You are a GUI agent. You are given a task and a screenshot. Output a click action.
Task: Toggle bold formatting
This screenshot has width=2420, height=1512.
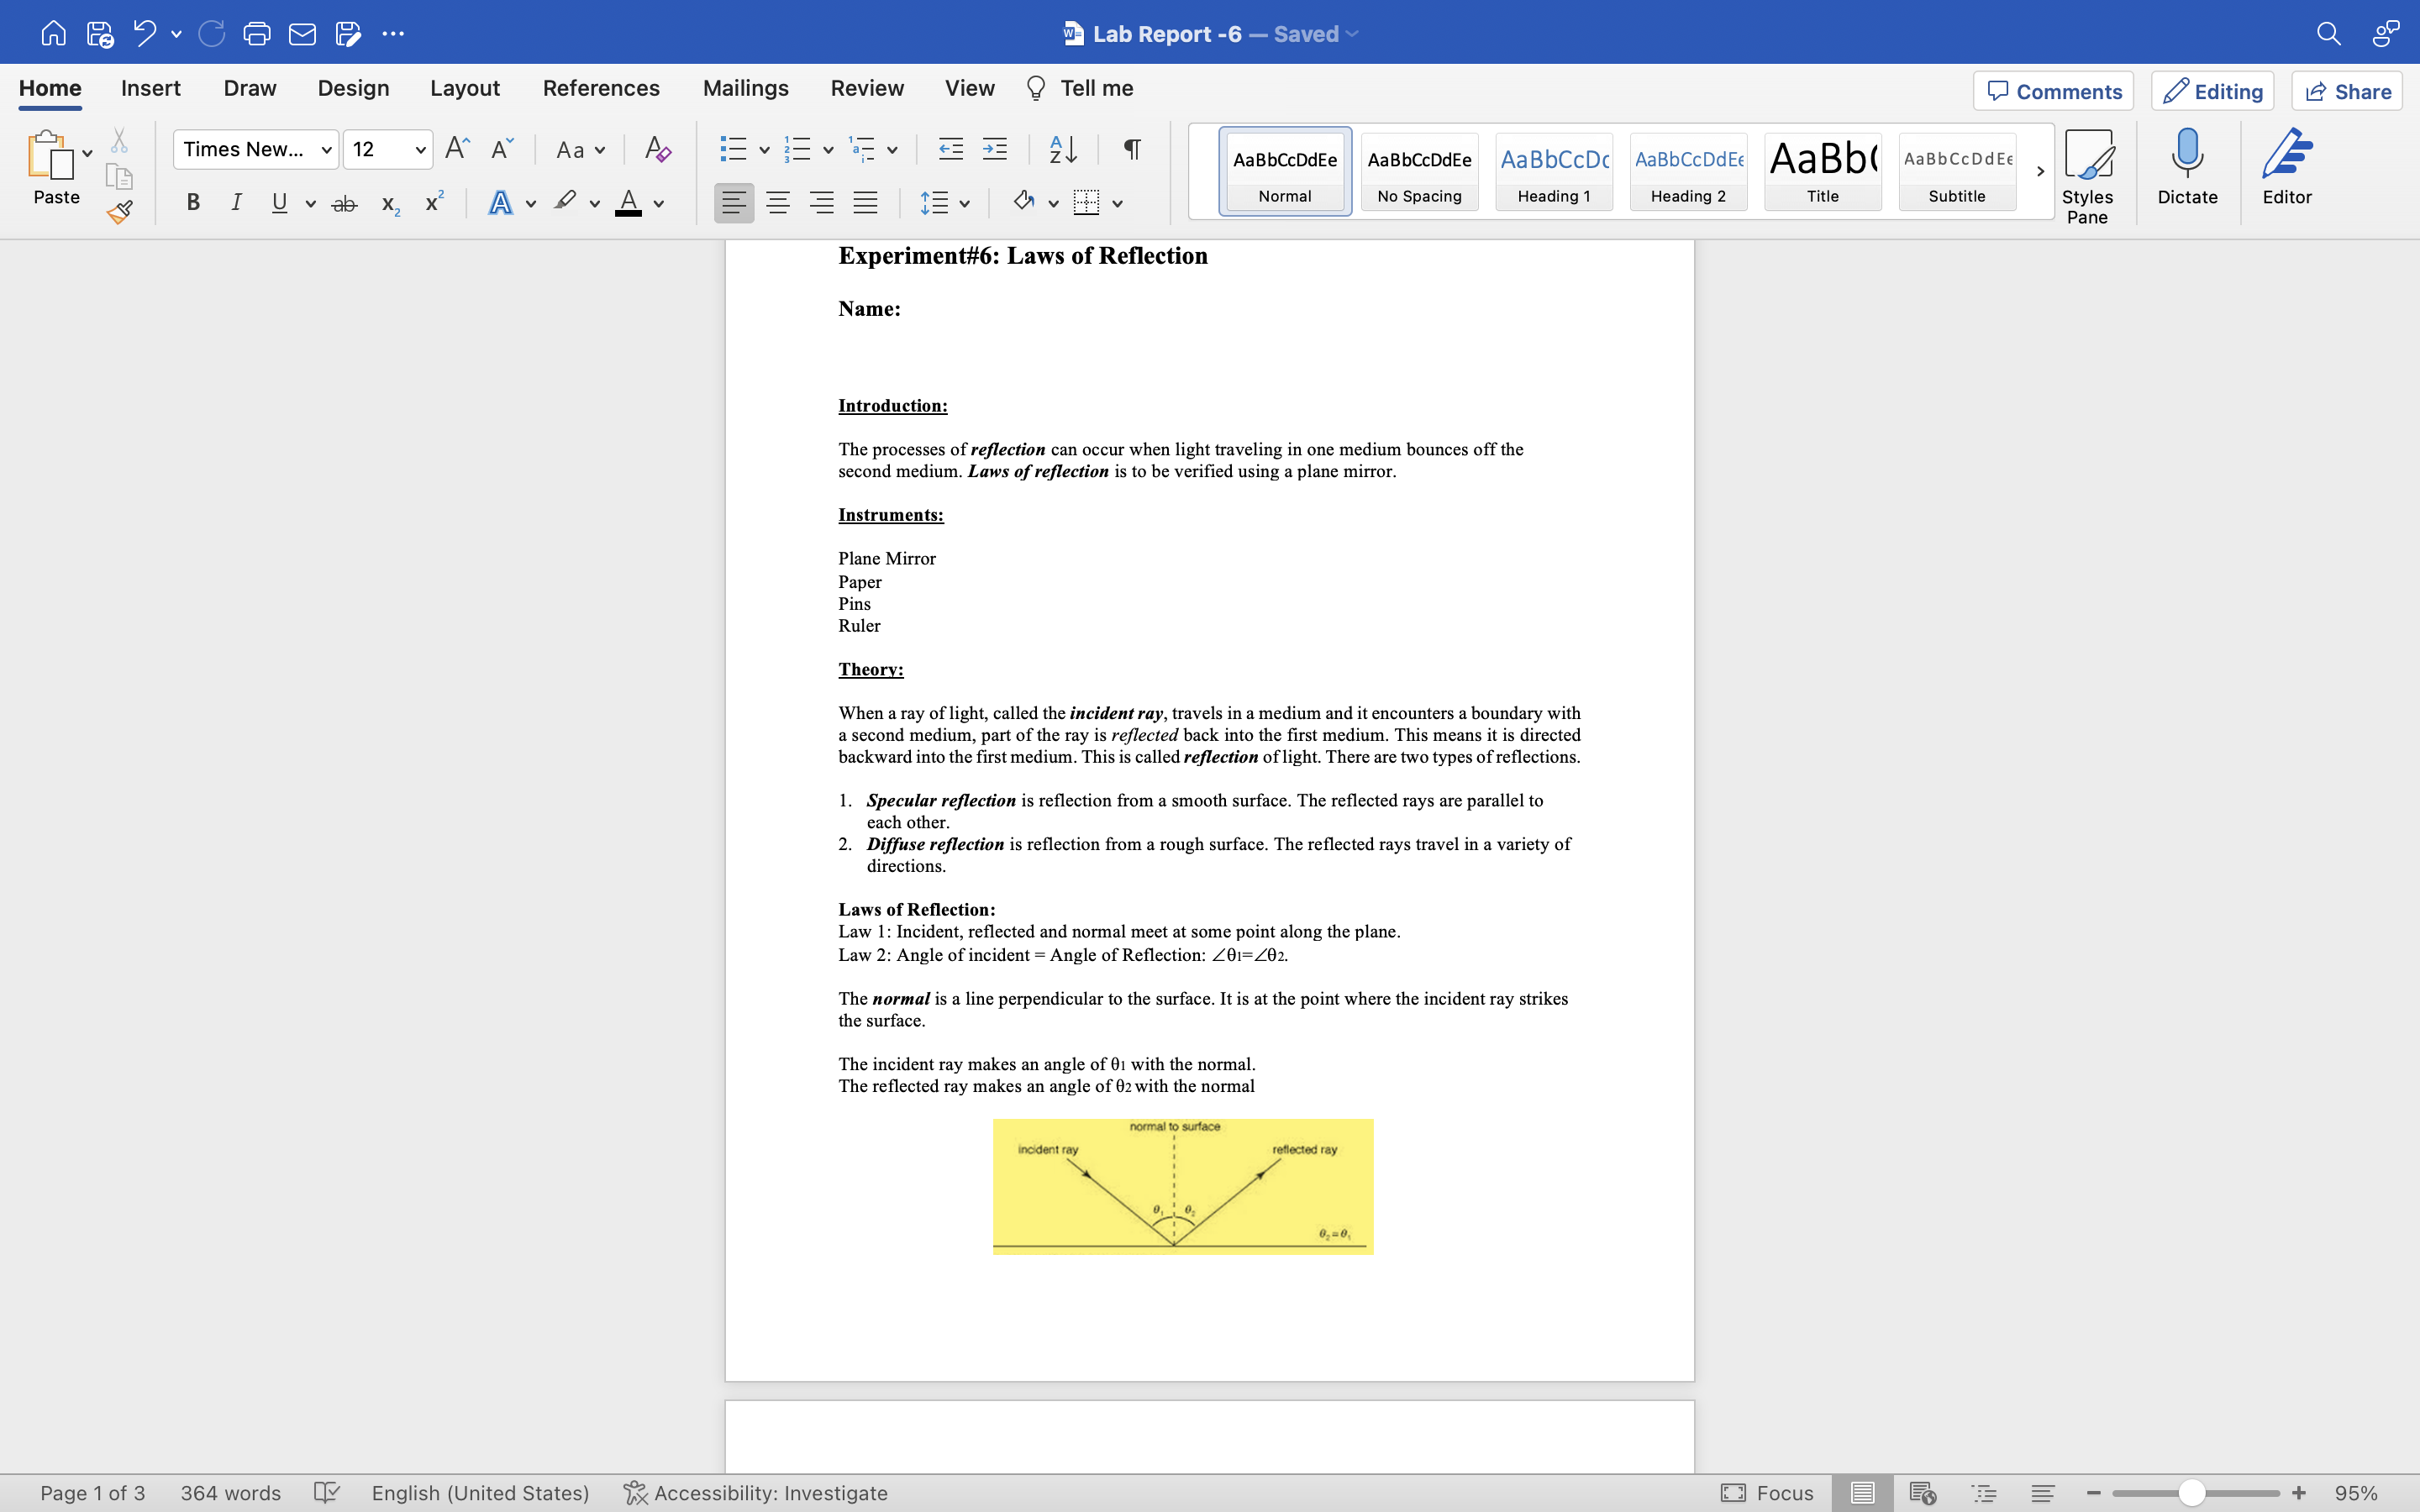tap(193, 203)
